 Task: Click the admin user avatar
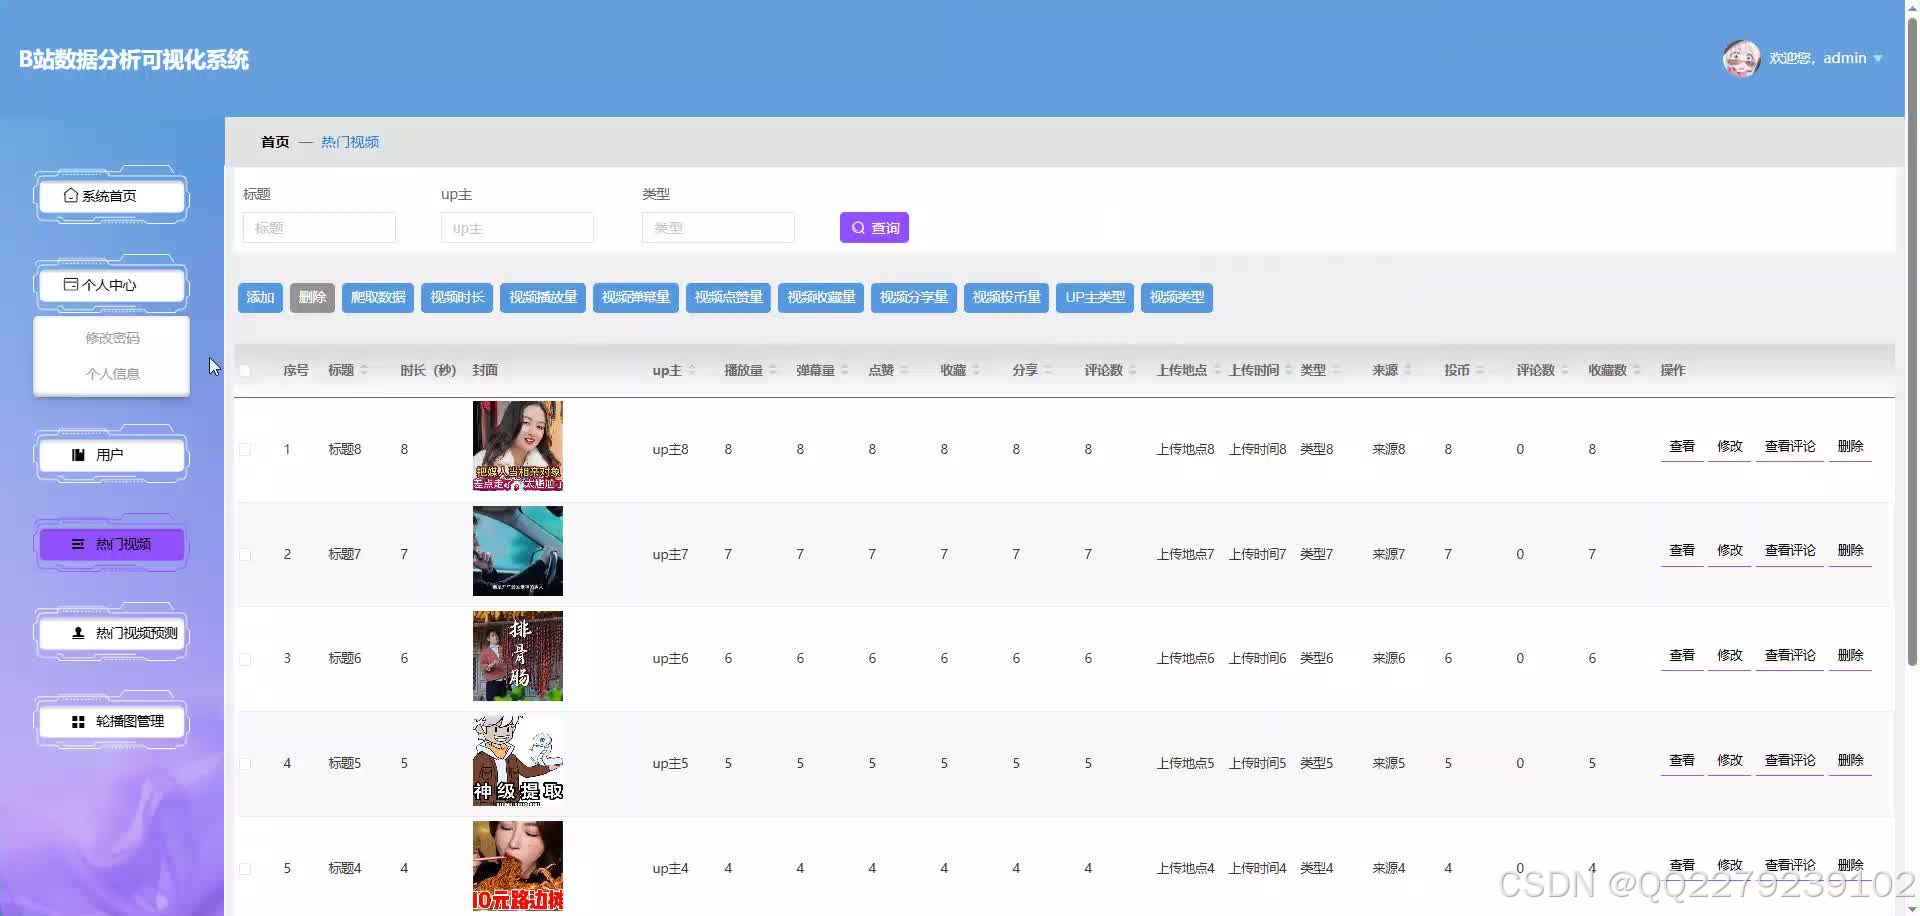[x=1741, y=59]
